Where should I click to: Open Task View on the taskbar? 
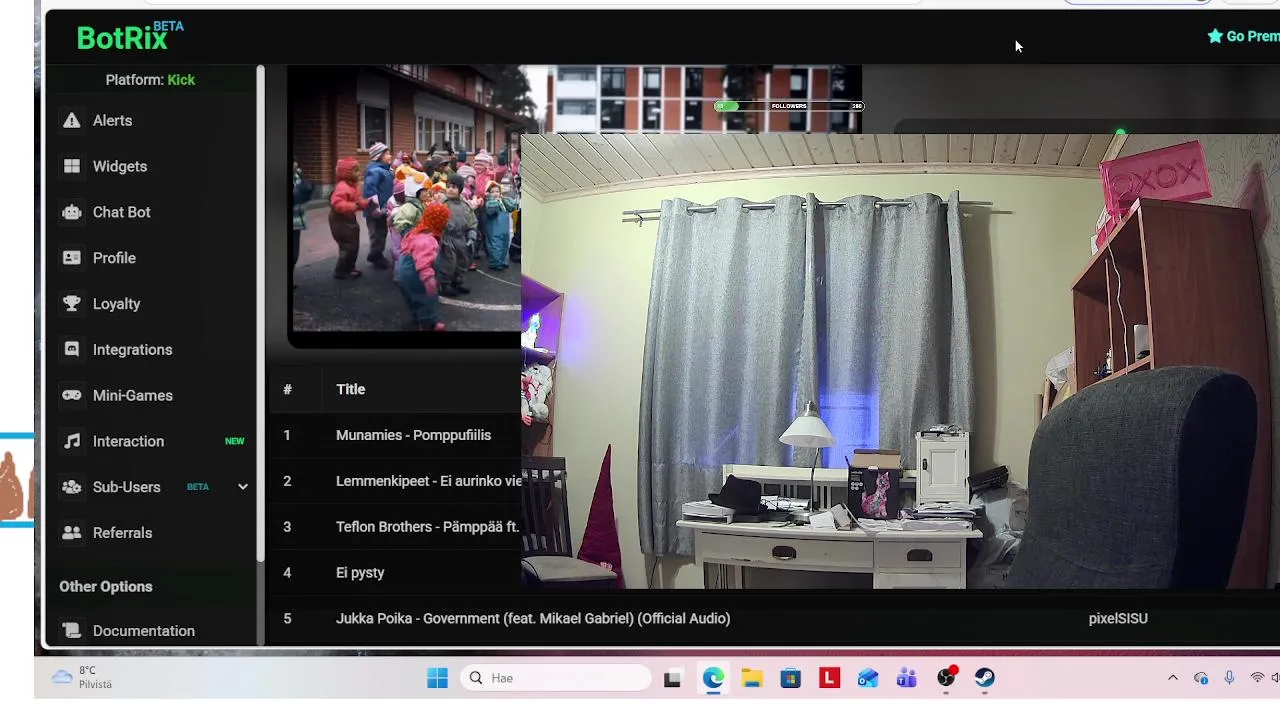672,678
